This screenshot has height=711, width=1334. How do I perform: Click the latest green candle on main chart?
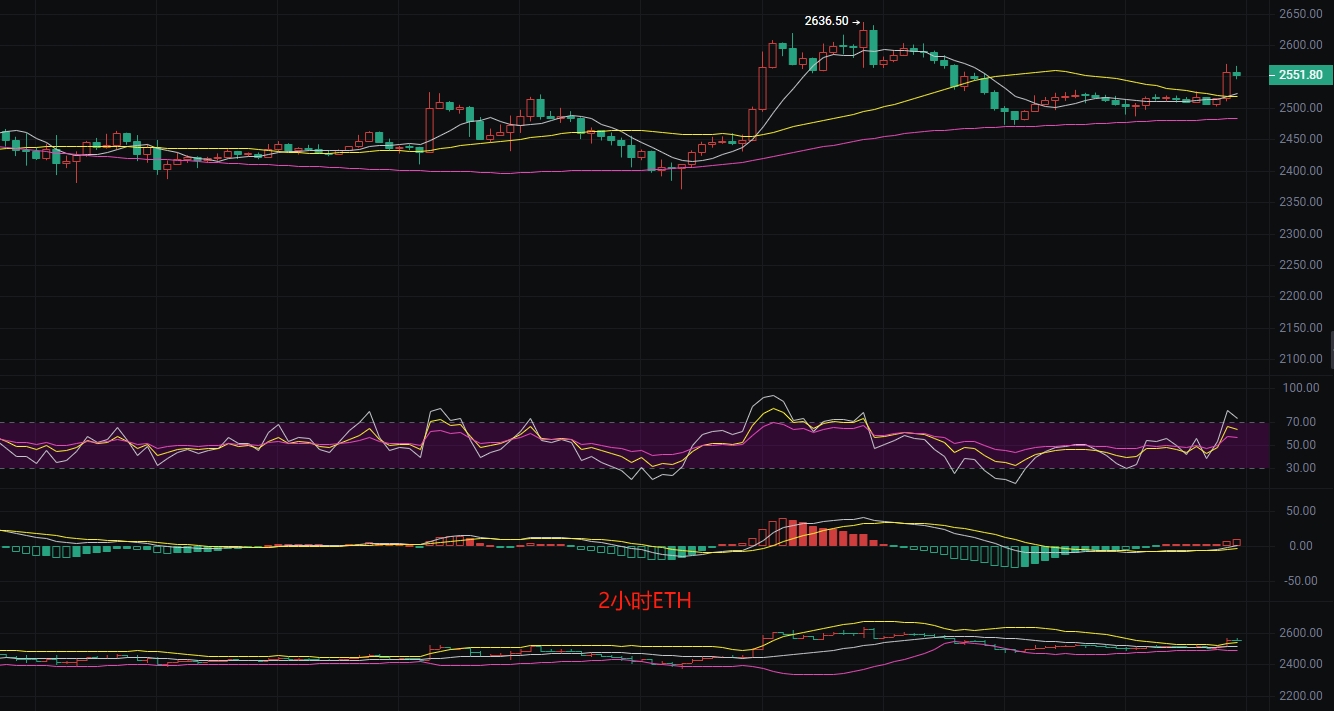tap(1236, 73)
